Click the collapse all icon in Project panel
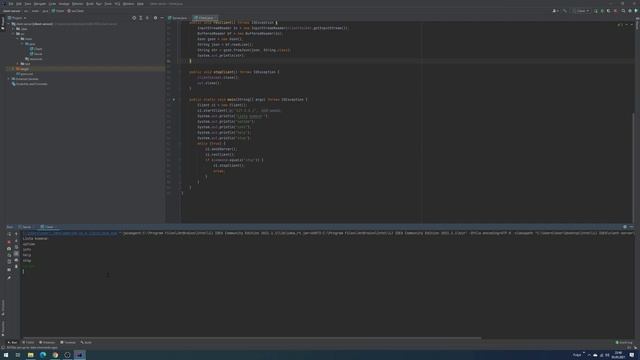Screen dimensions: 640x360 click(x=147, y=18)
